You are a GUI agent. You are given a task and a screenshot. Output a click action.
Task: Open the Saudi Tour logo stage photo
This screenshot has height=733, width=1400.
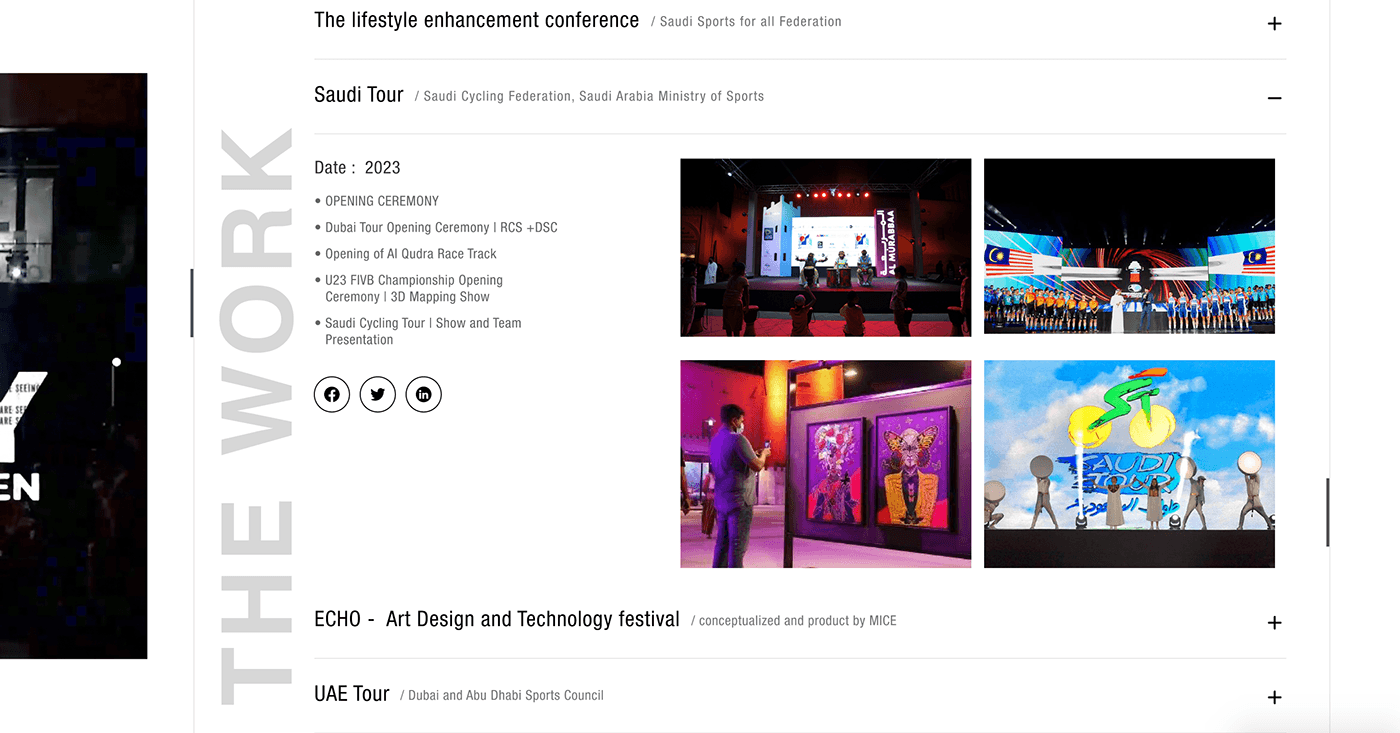1129,464
